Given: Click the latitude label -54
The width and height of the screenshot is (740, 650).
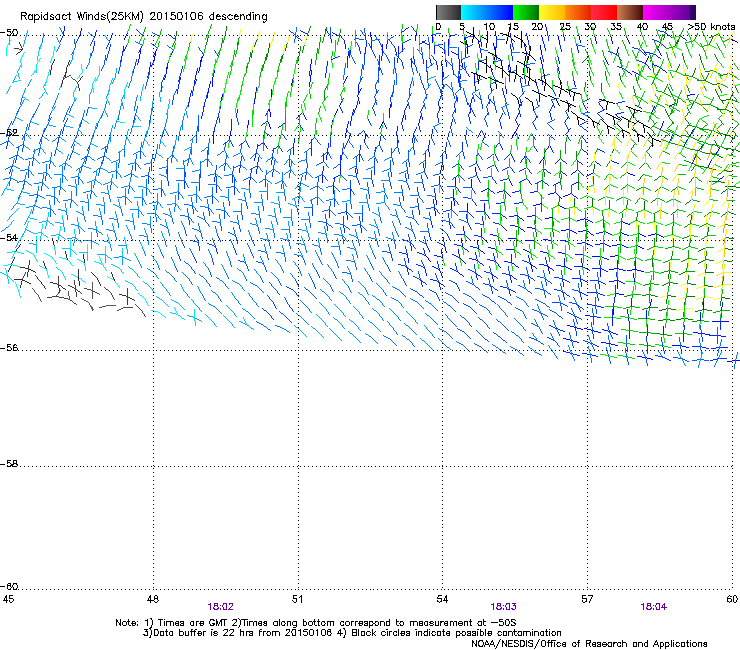Looking at the screenshot, I should (9, 237).
